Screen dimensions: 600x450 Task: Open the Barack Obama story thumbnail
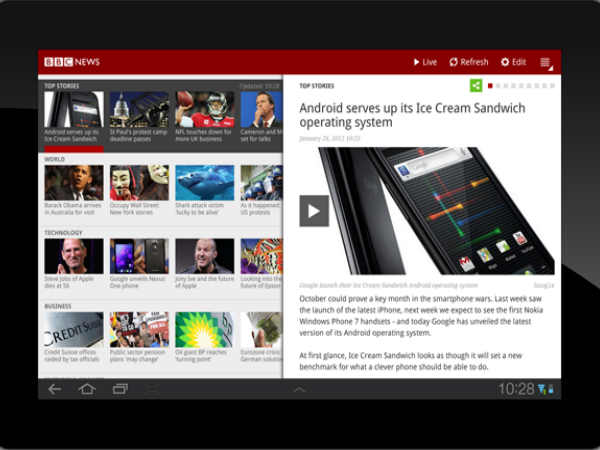pyautogui.click(x=74, y=183)
